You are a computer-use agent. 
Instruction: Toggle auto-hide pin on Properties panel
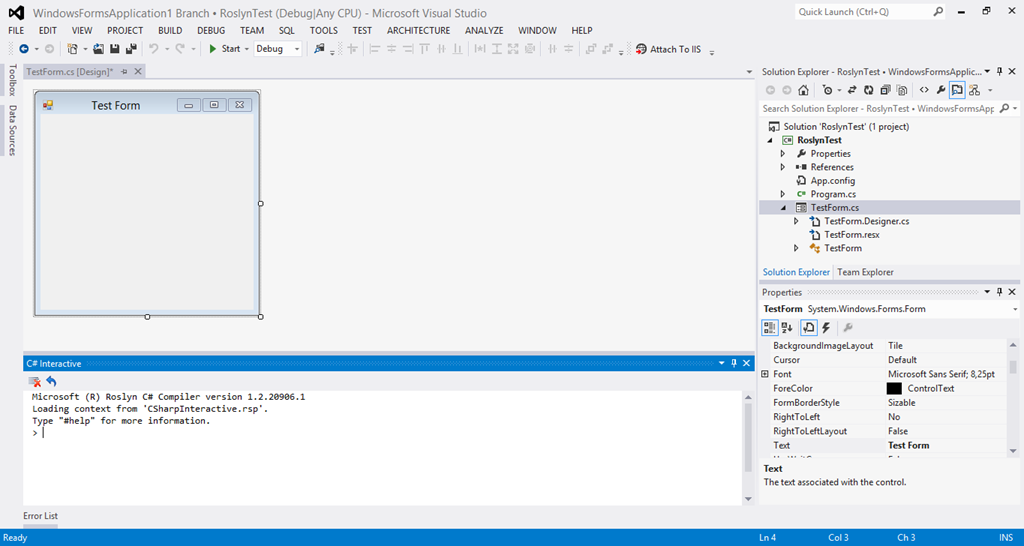(999, 292)
